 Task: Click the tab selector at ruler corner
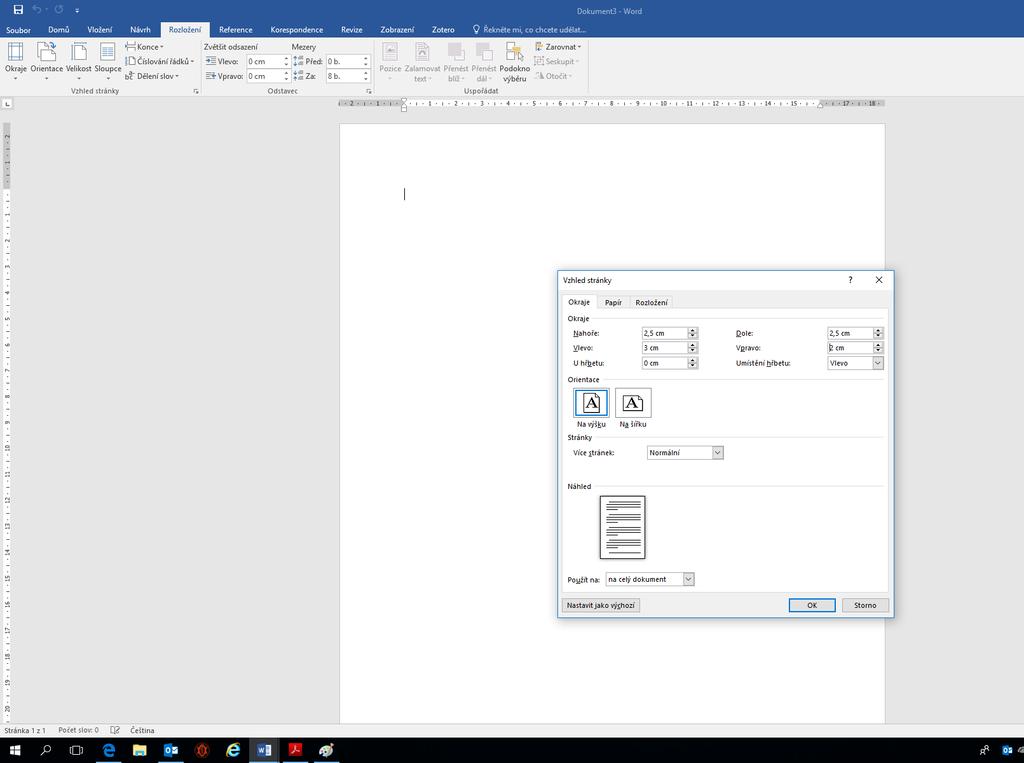click(x=7, y=103)
